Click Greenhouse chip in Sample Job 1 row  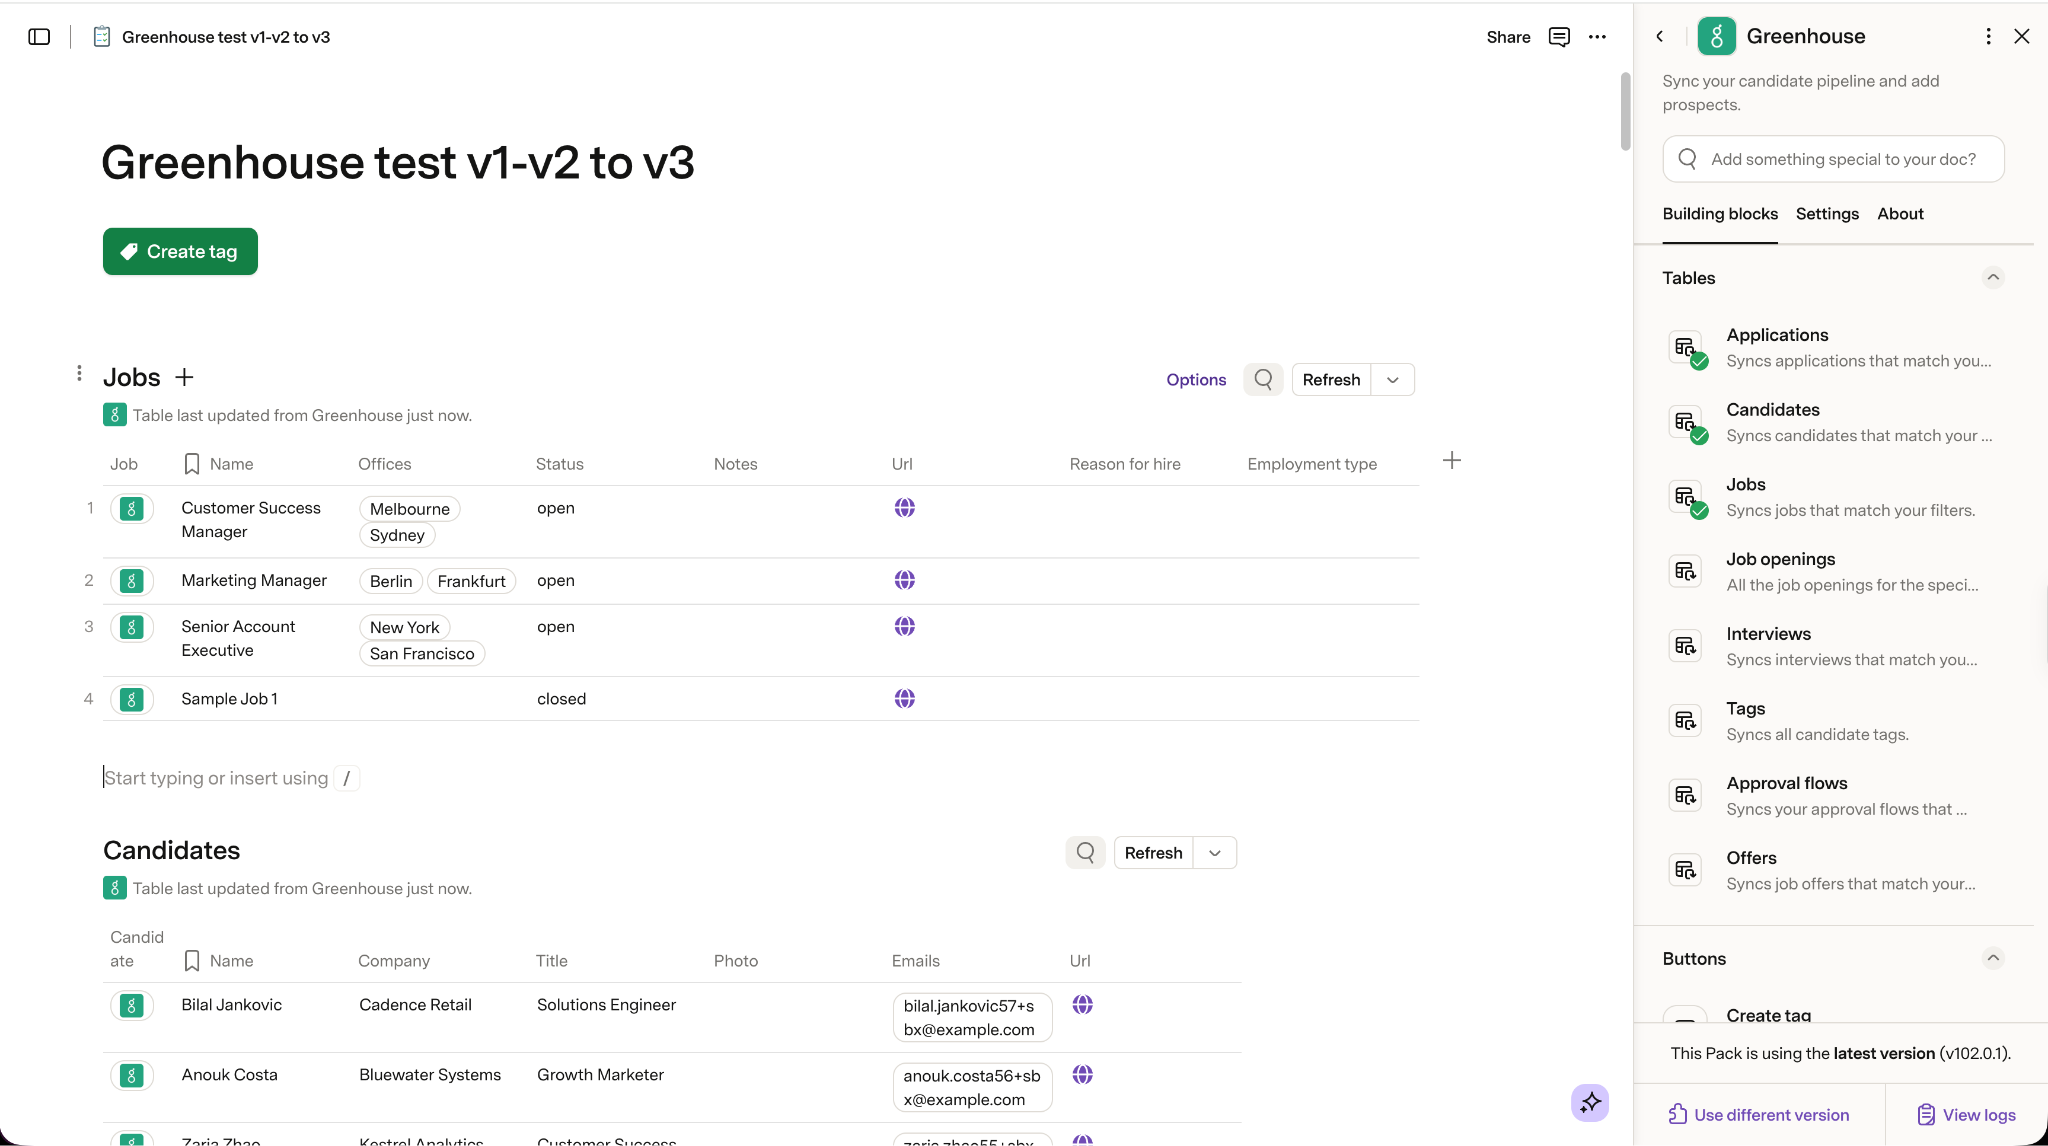(x=132, y=699)
